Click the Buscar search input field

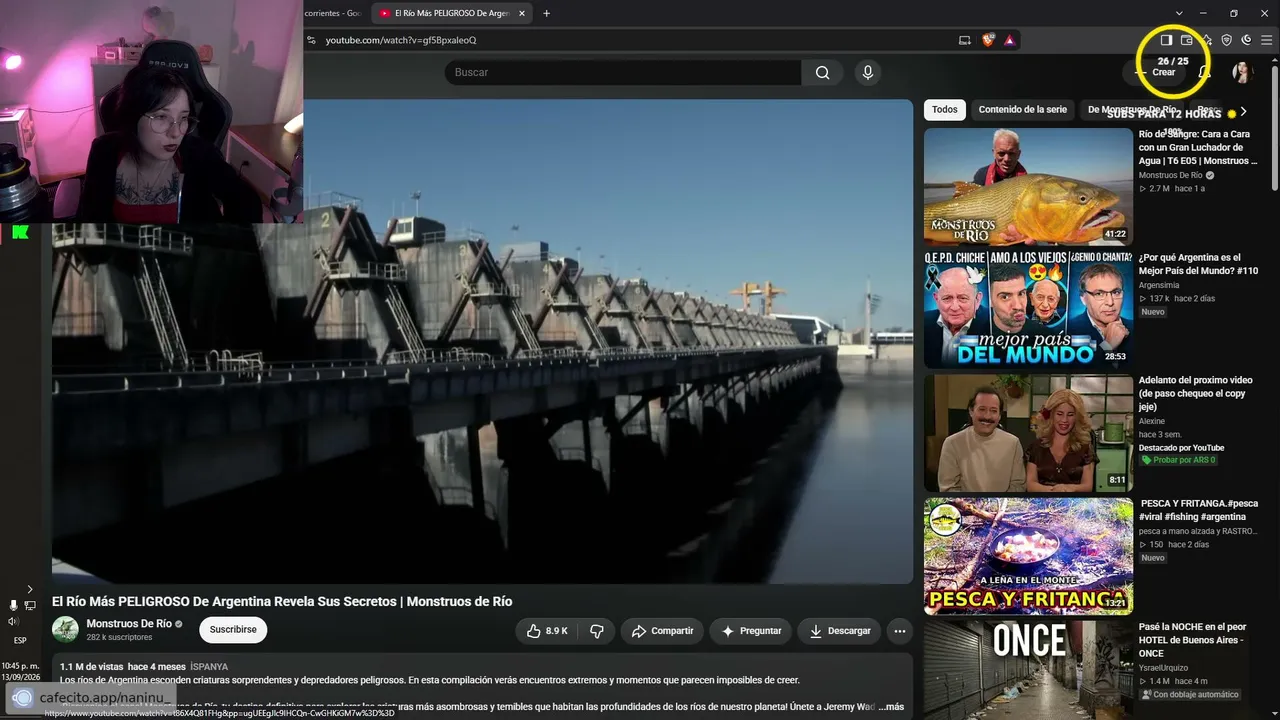point(623,72)
